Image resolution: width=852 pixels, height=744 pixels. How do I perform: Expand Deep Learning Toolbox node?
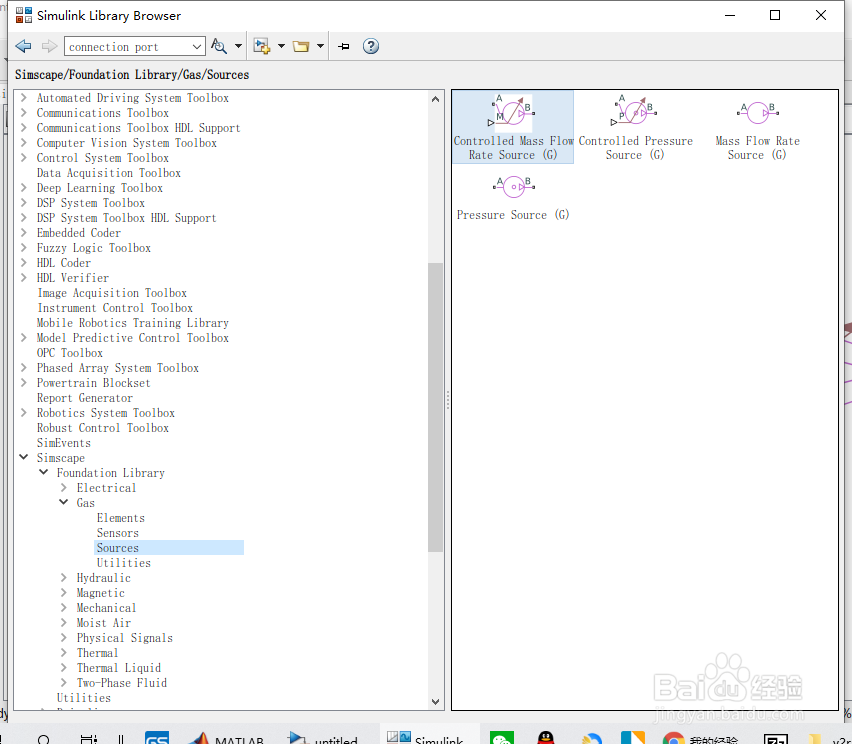tap(23, 187)
